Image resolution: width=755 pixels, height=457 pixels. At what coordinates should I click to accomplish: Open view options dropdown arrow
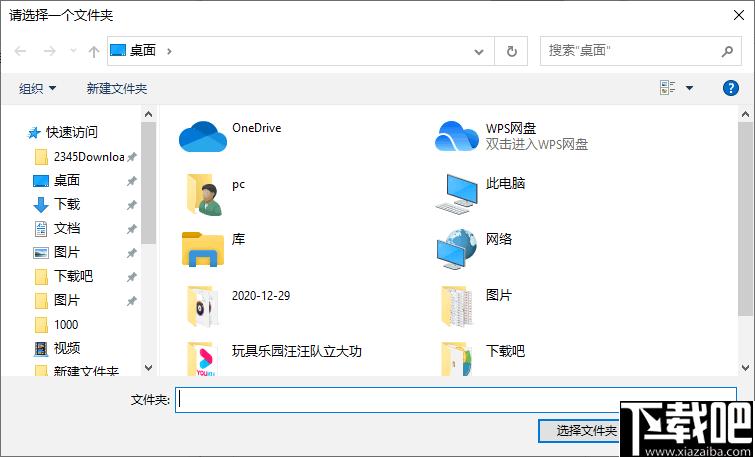click(x=690, y=88)
